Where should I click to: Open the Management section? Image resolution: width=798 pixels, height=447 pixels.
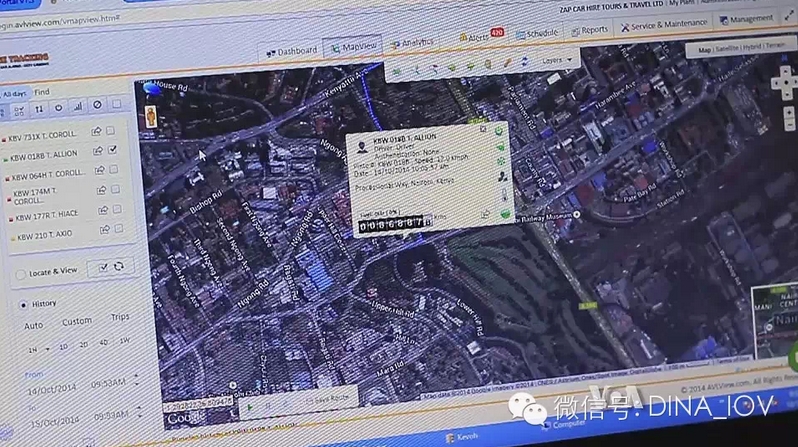(x=746, y=19)
